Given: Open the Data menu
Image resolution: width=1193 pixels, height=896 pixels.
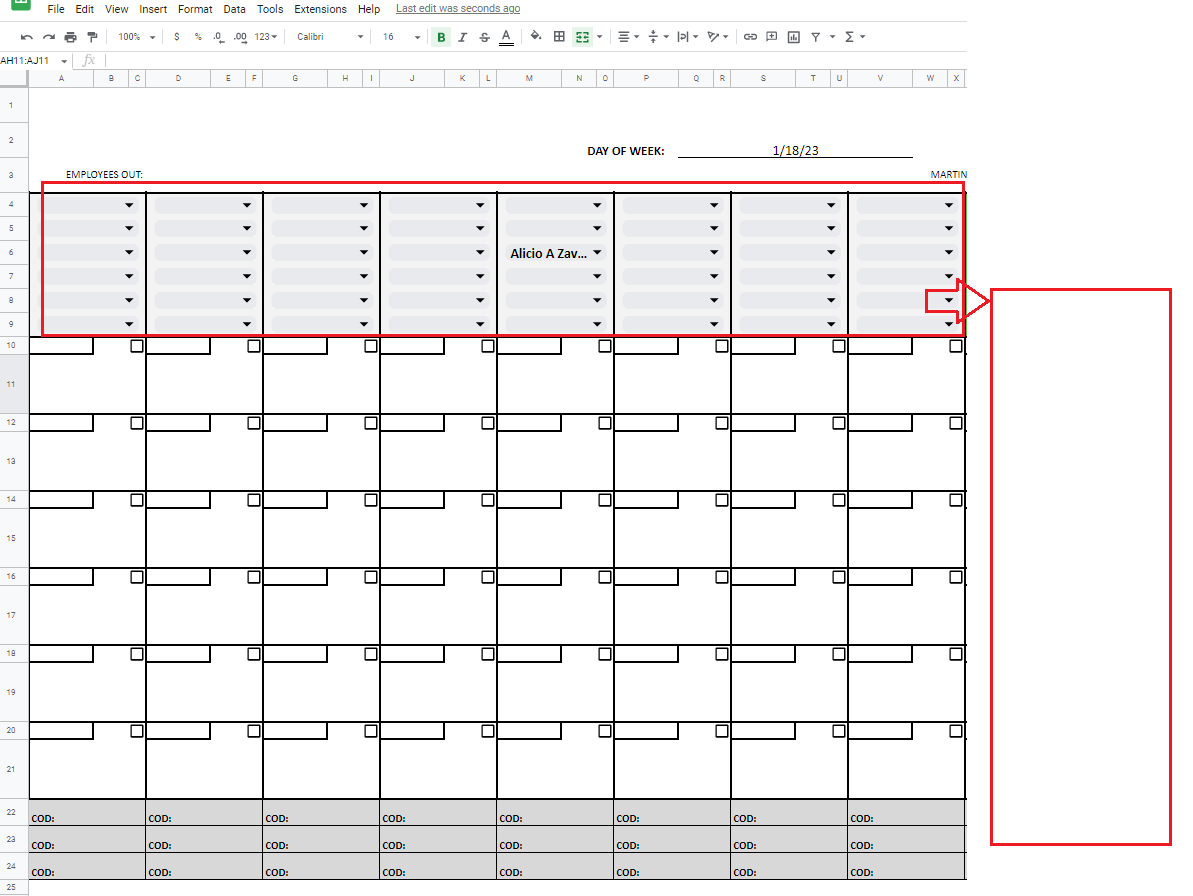Looking at the screenshot, I should (234, 9).
